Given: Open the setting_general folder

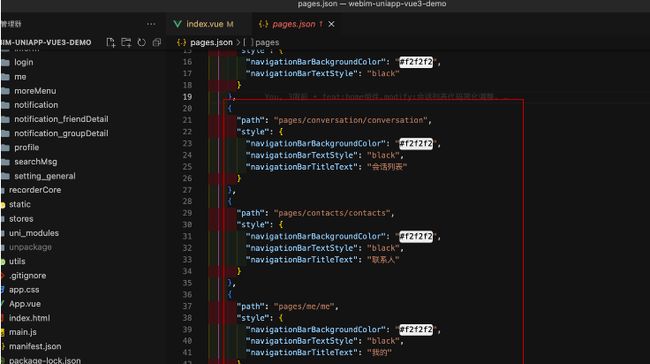Looking at the screenshot, I should [x=45, y=176].
